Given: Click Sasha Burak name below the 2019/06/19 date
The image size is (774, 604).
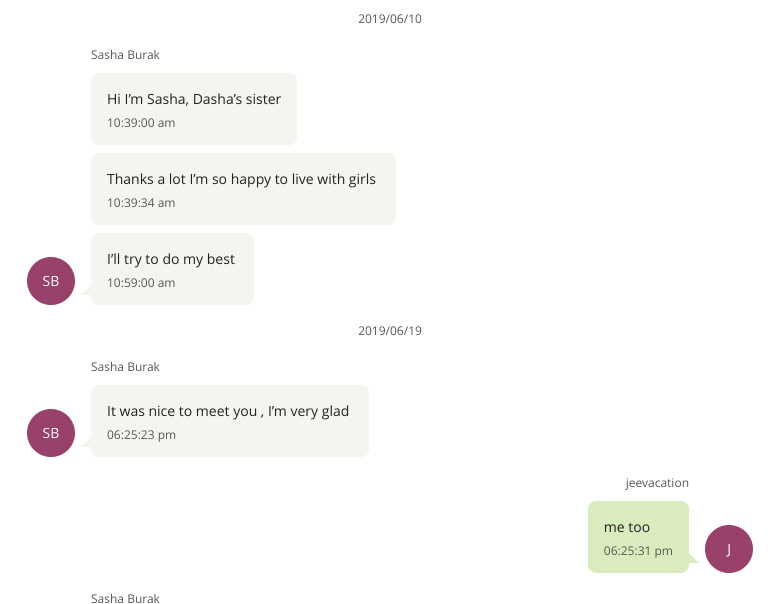Looking at the screenshot, I should 125,367.
